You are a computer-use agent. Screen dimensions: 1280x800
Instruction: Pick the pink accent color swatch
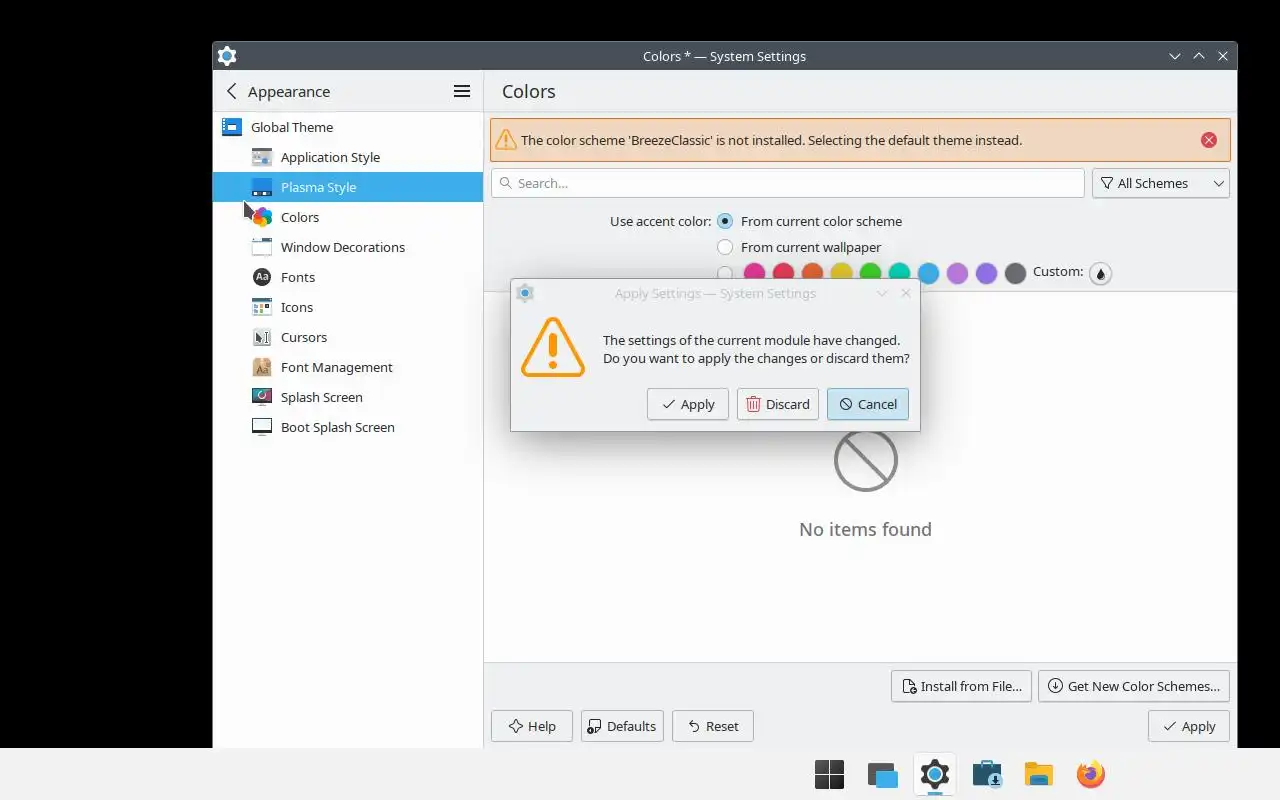pos(754,273)
